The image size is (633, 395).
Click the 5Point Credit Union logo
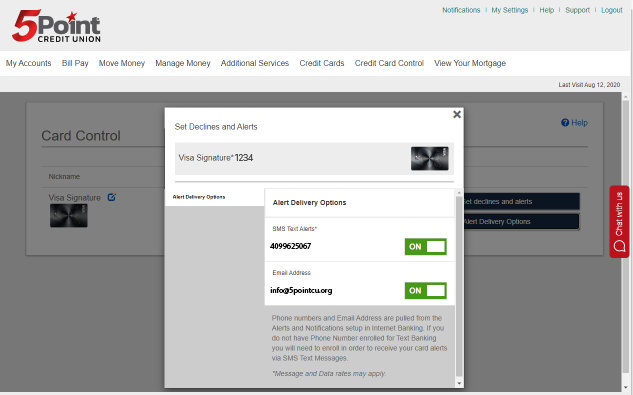56,26
